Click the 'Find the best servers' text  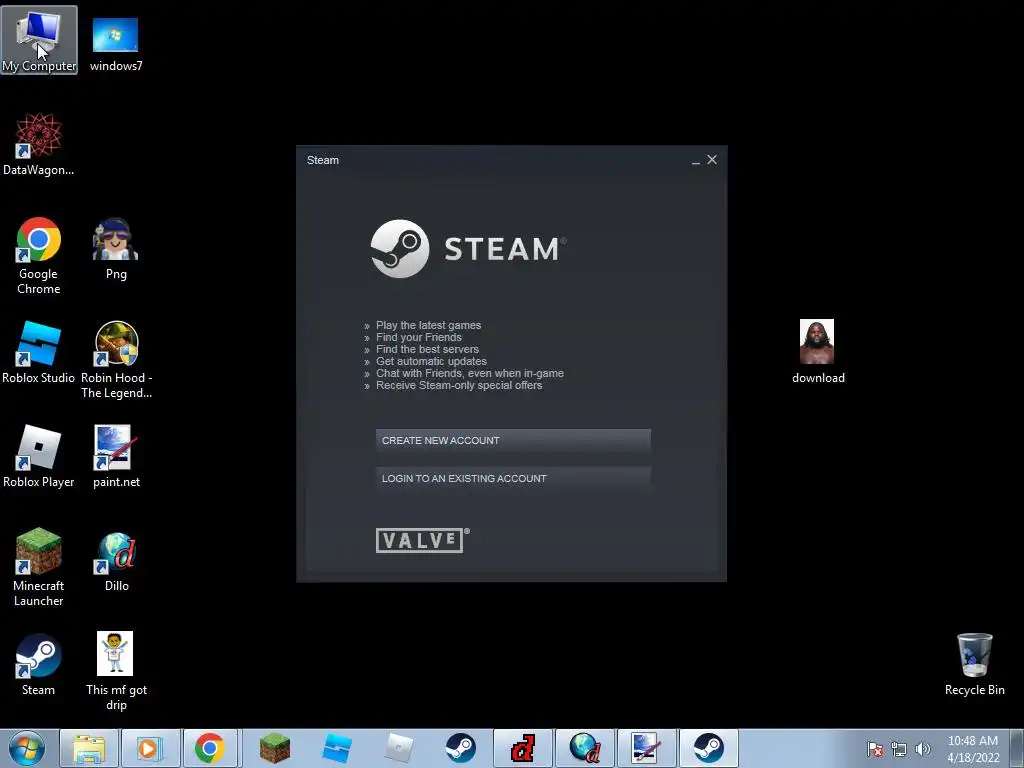click(x=427, y=349)
